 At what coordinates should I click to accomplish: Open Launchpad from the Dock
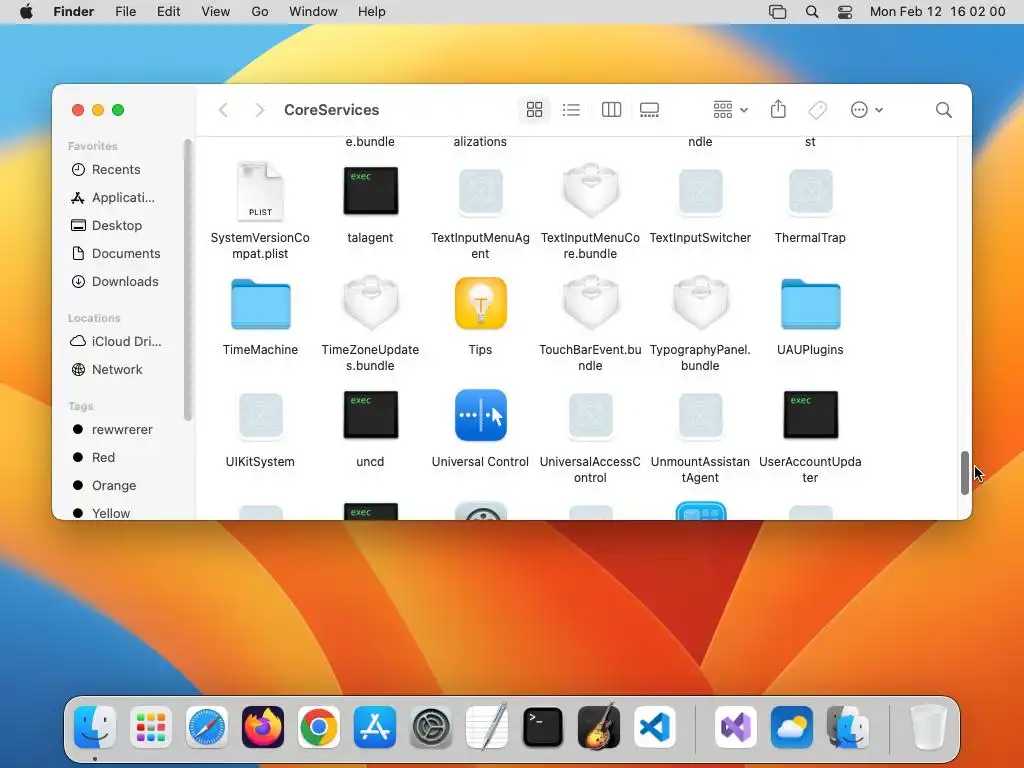pyautogui.click(x=151, y=727)
